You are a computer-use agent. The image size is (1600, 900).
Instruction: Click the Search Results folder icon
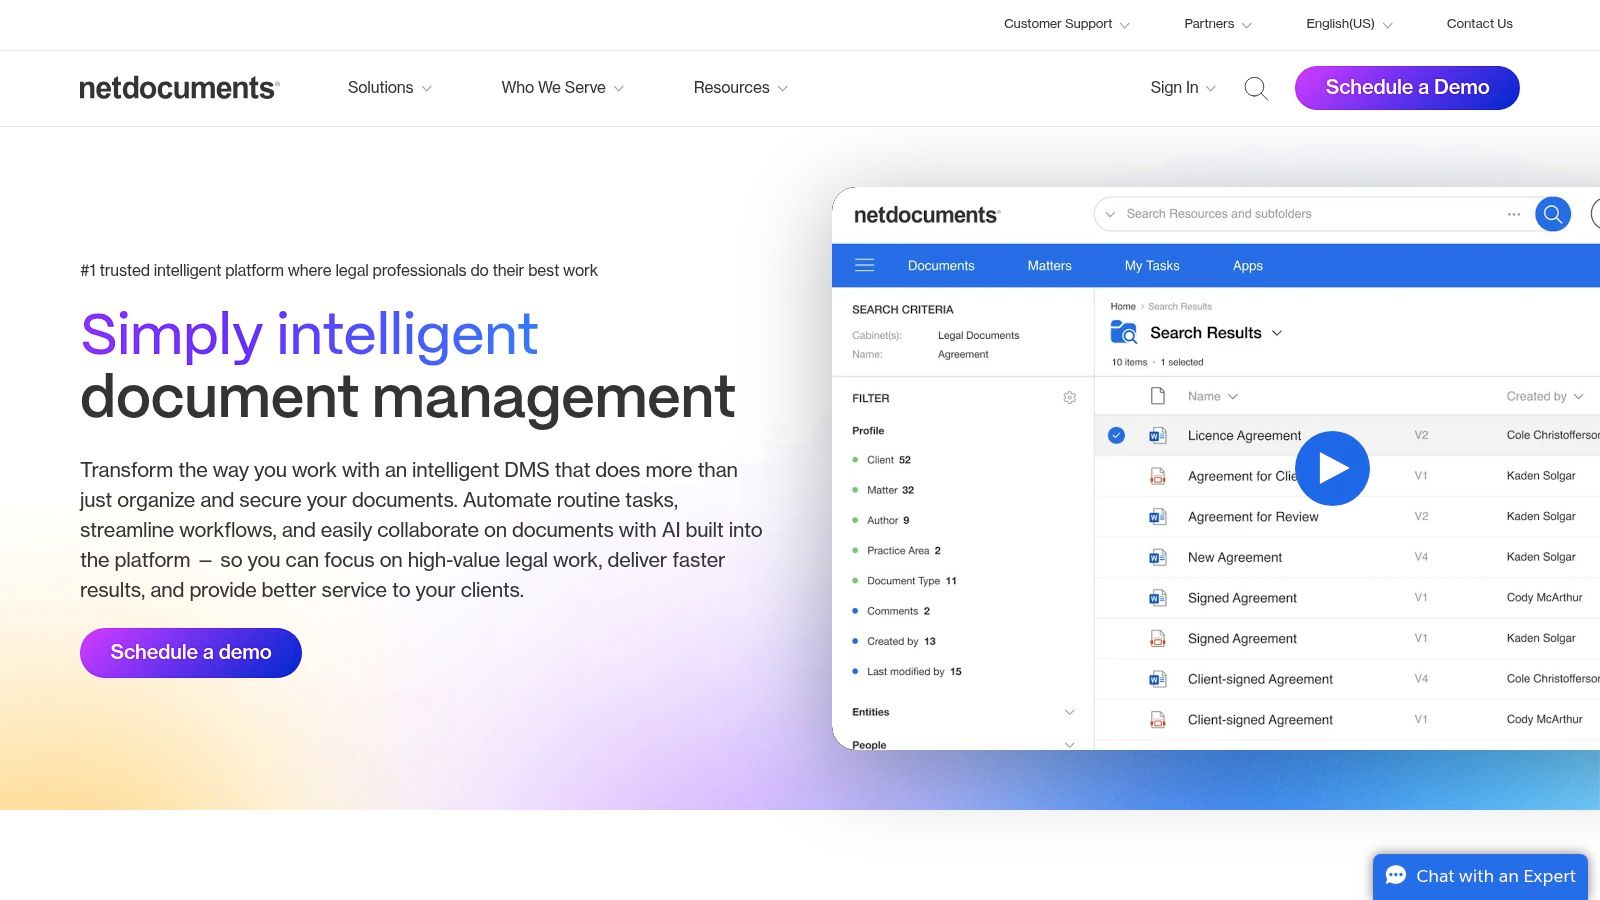click(1124, 333)
